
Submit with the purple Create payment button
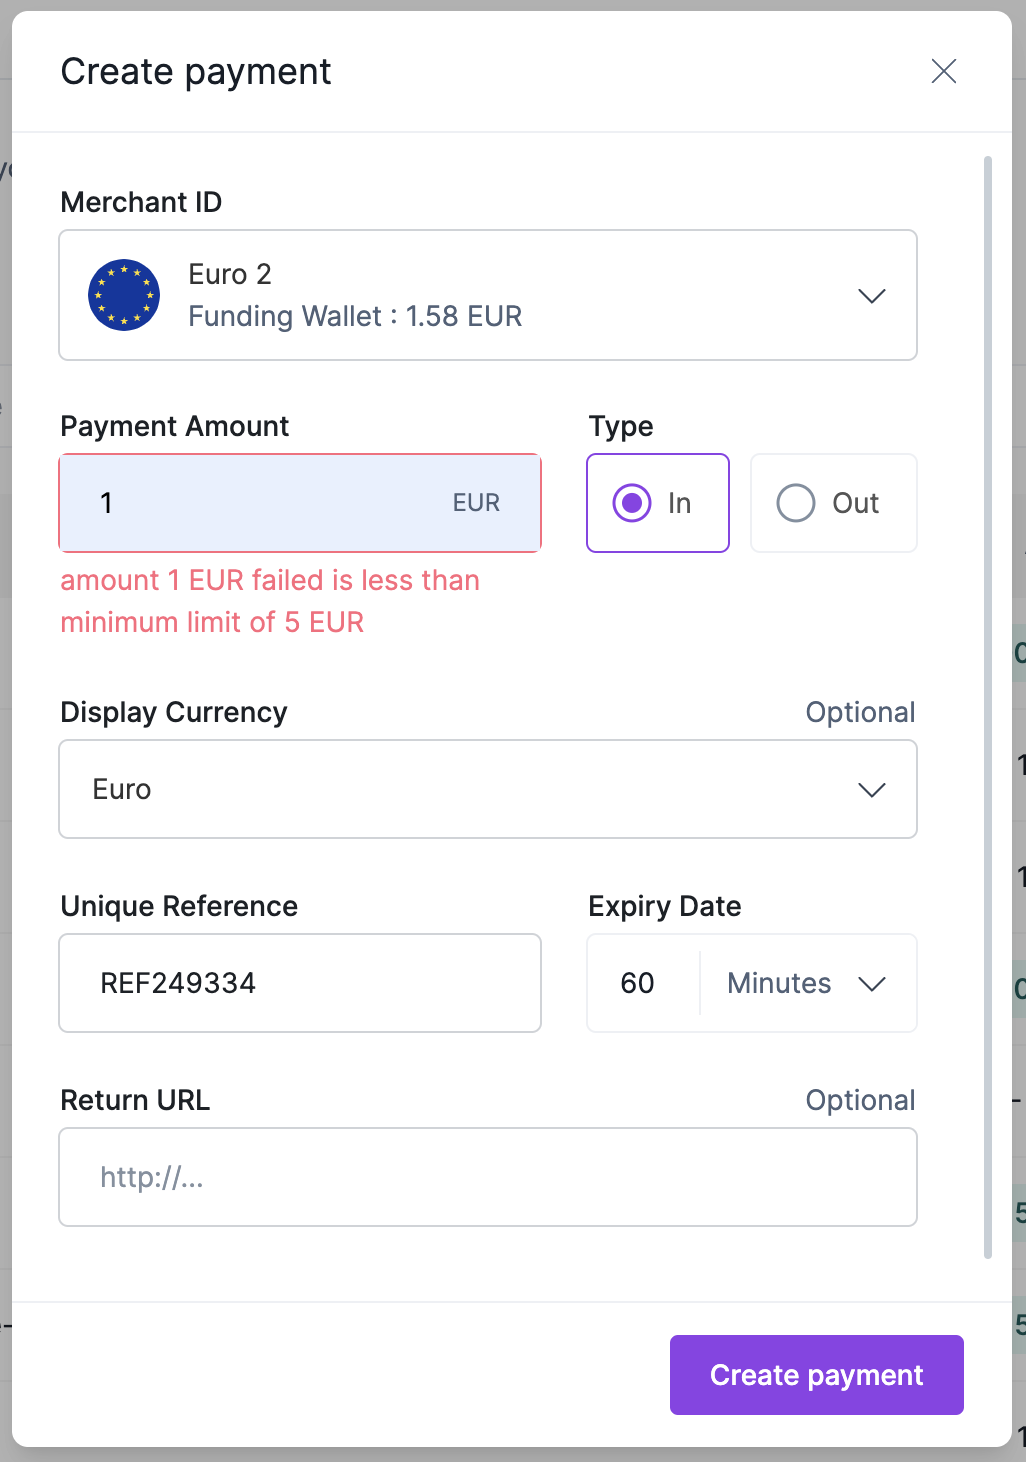point(817,1375)
